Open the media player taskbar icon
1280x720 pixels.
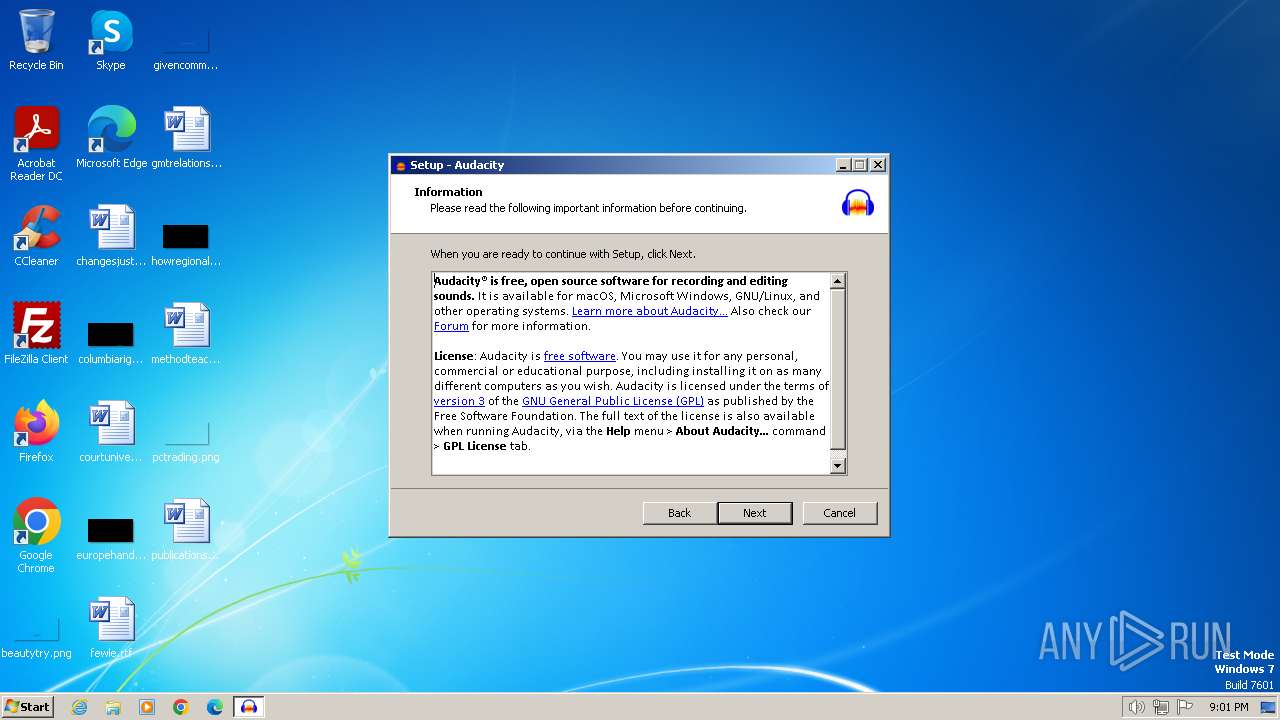click(x=147, y=707)
